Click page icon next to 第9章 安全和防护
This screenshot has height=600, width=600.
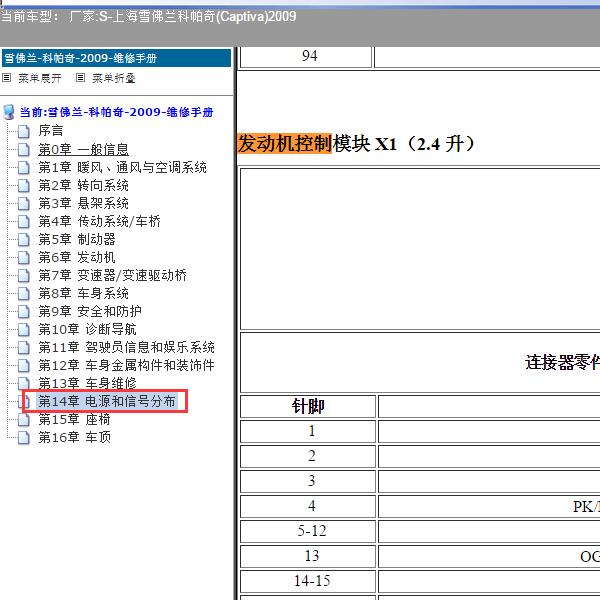point(24,311)
